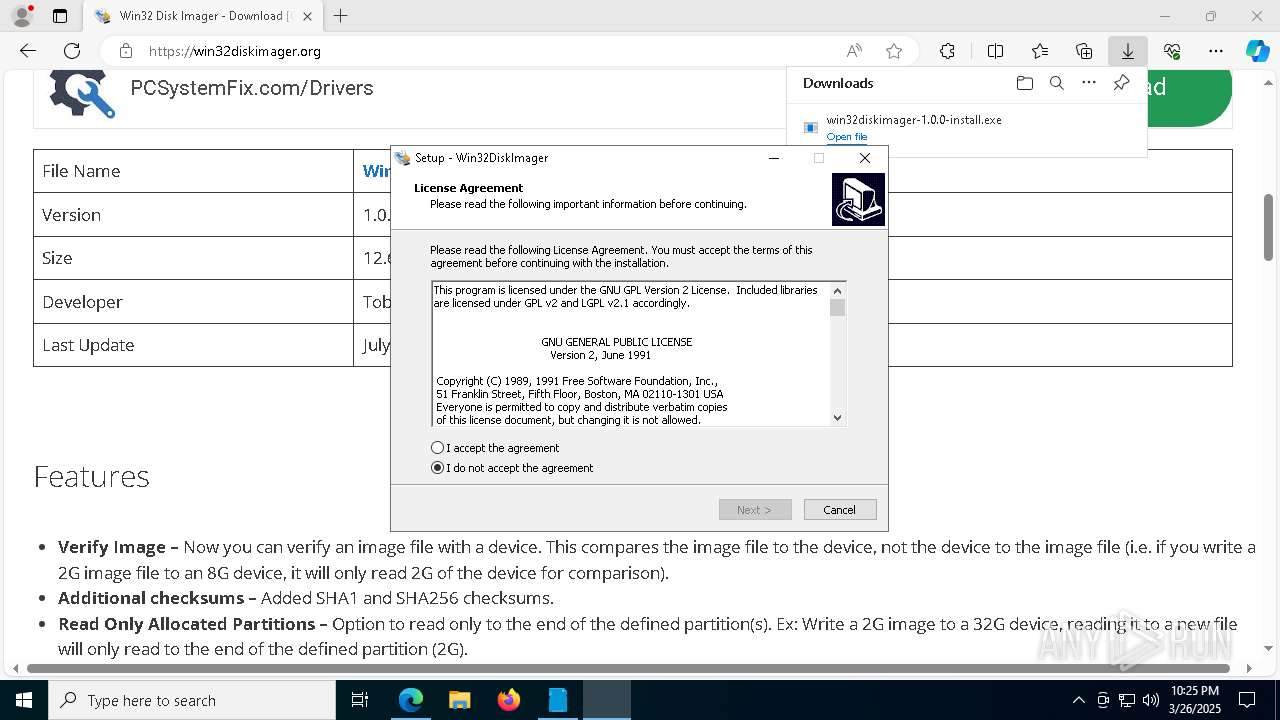The height and width of the screenshot is (720, 1280).
Task: Click the page vertical scrollbar
Action: (1268, 228)
